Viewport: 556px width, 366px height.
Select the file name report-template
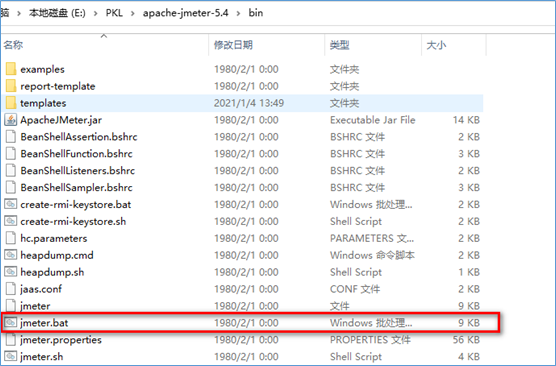58,86
